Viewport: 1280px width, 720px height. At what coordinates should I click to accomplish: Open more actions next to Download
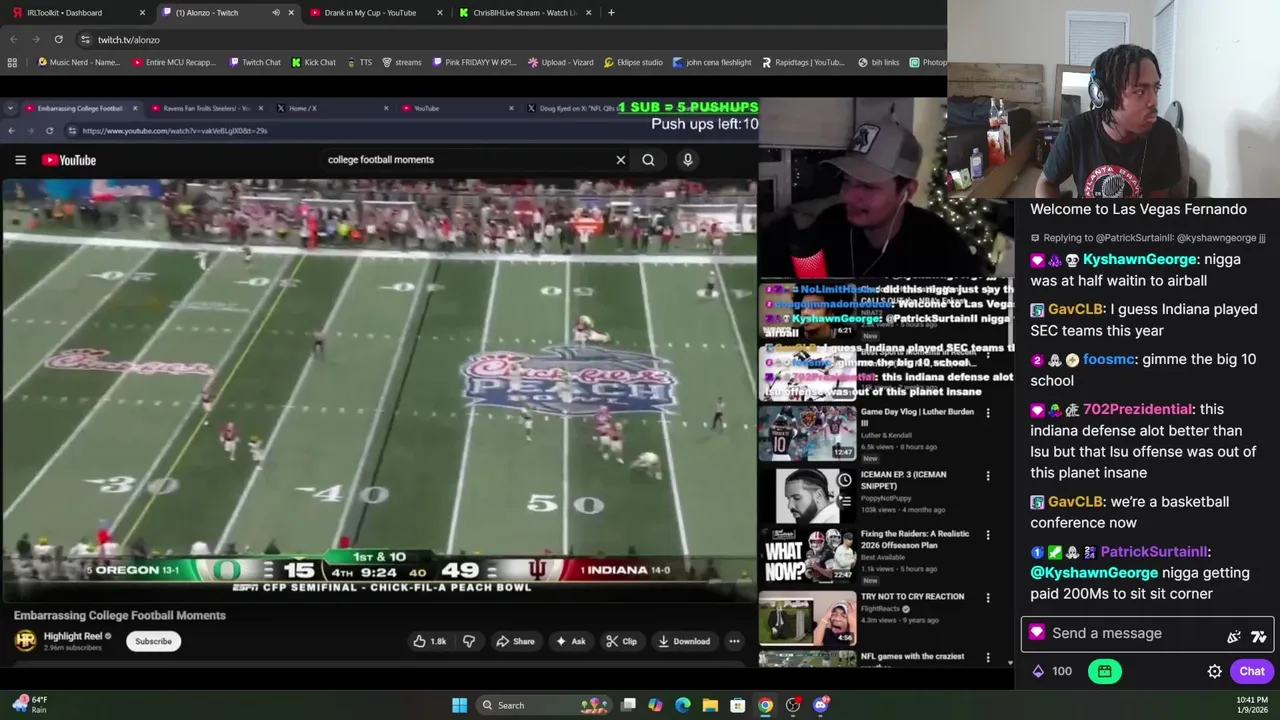click(734, 641)
